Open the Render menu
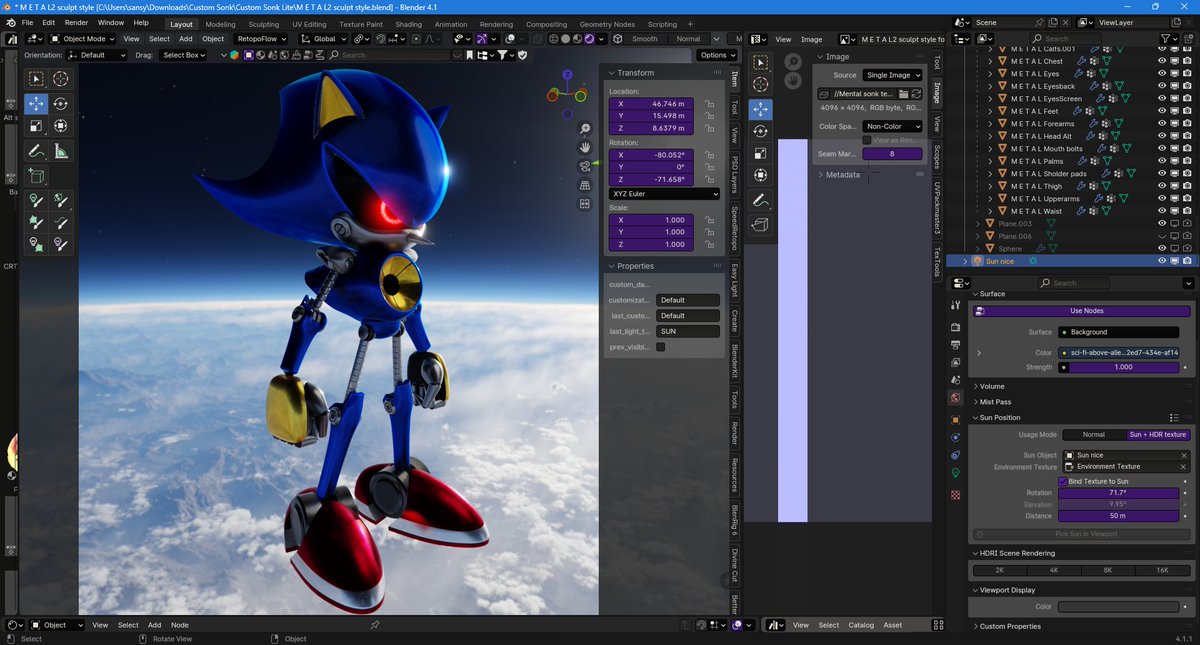1200x645 pixels. click(x=76, y=23)
